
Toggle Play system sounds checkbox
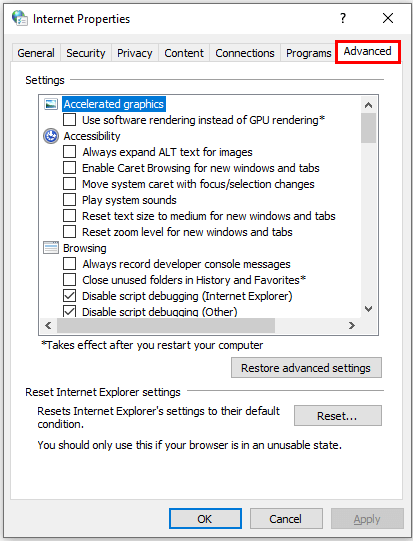(69, 200)
